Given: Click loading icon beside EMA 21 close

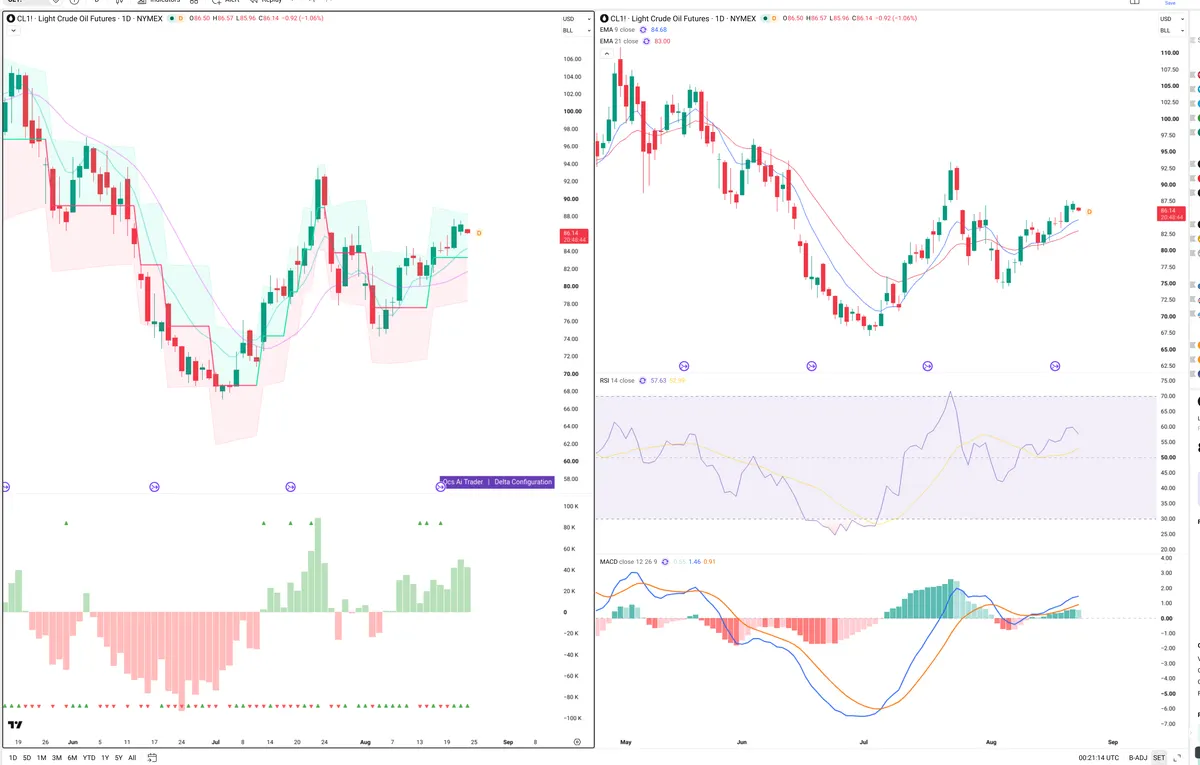Looking at the screenshot, I should (x=646, y=41).
